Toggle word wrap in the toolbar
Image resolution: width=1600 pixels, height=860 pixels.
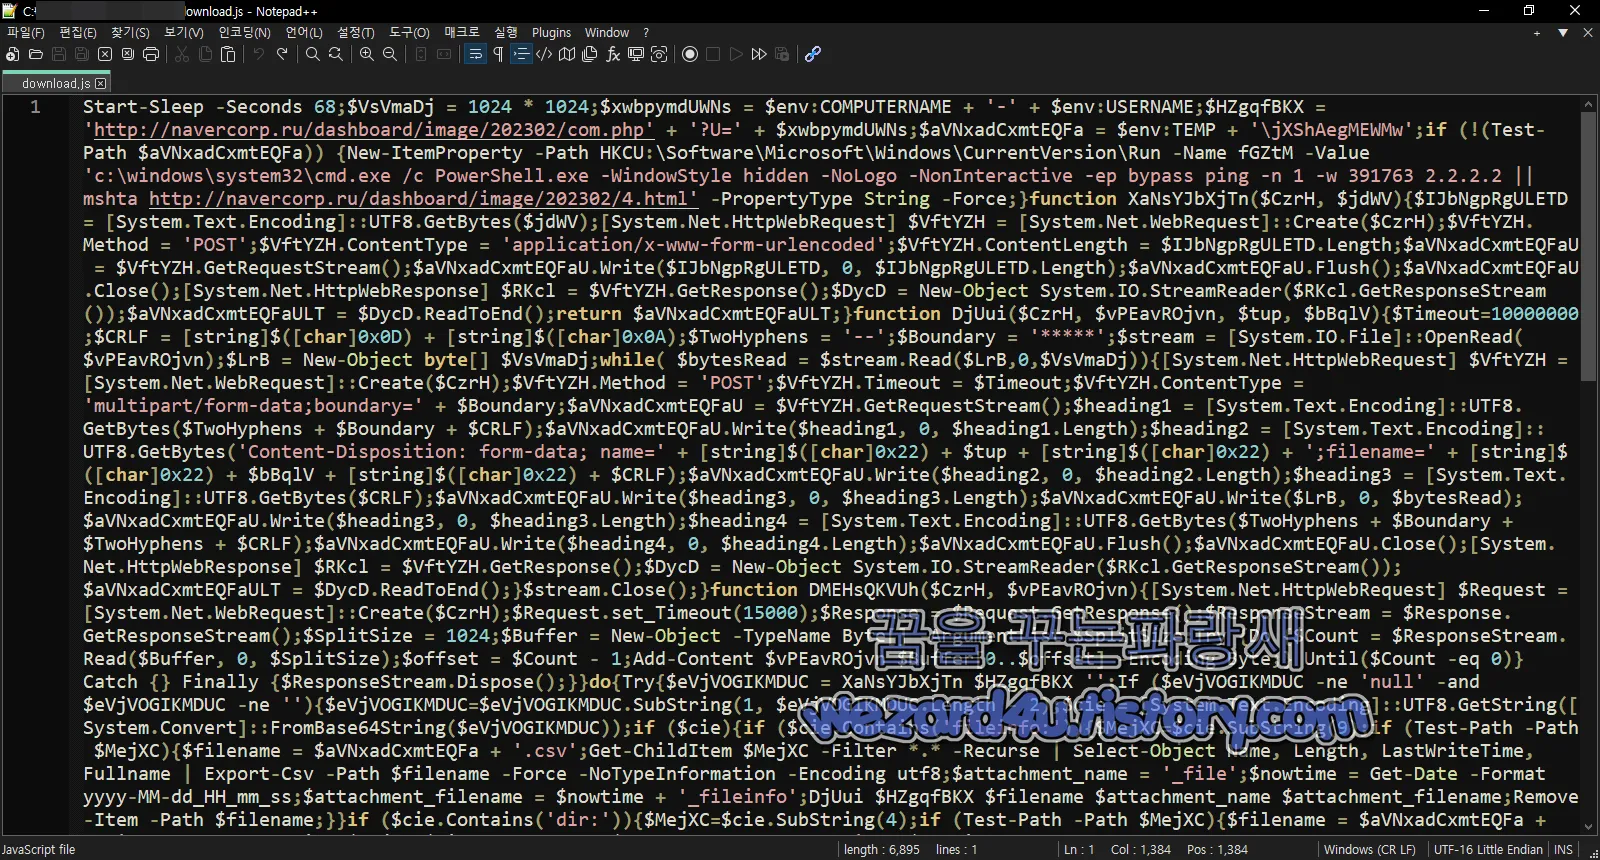475,54
